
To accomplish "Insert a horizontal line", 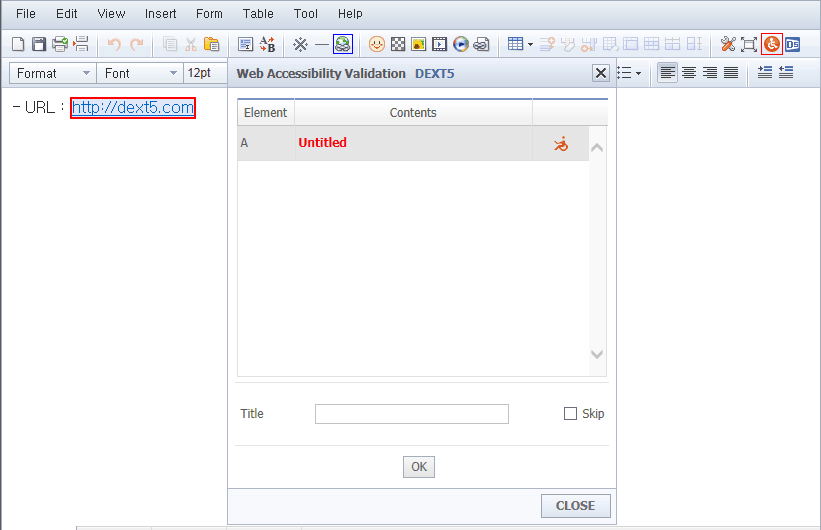I will point(321,45).
